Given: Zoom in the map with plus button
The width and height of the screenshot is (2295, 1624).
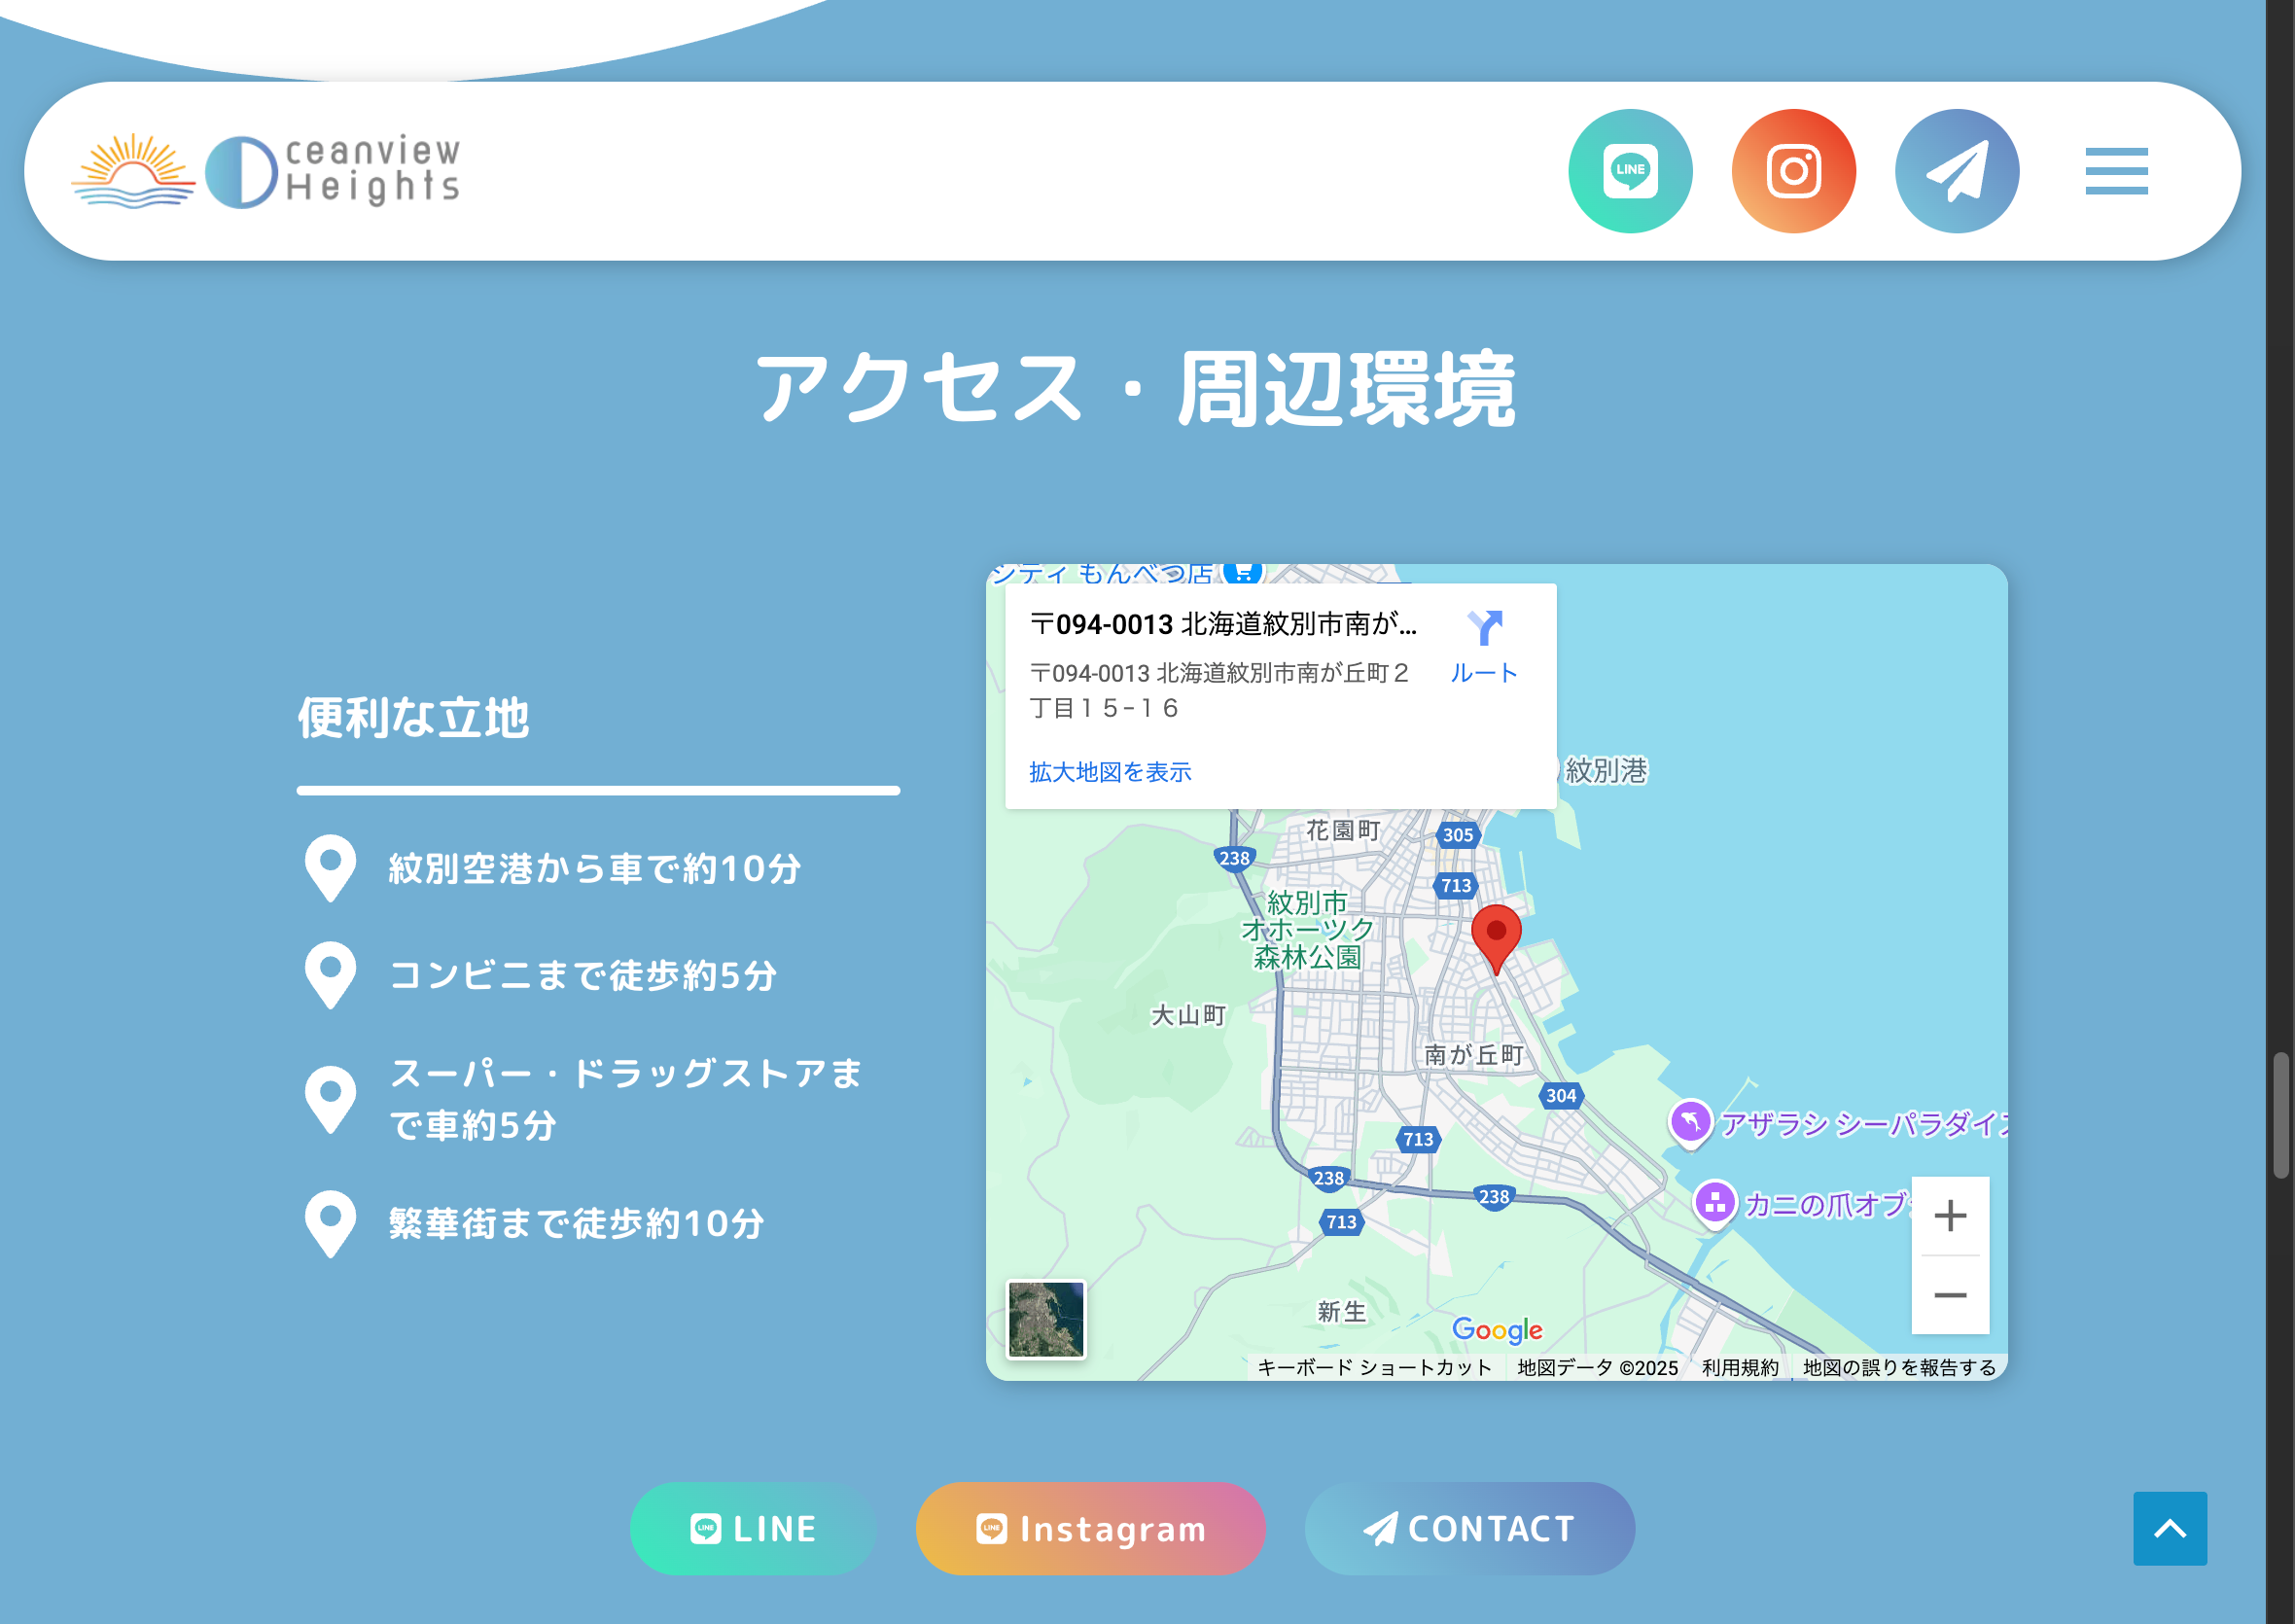Looking at the screenshot, I should point(1950,1216).
